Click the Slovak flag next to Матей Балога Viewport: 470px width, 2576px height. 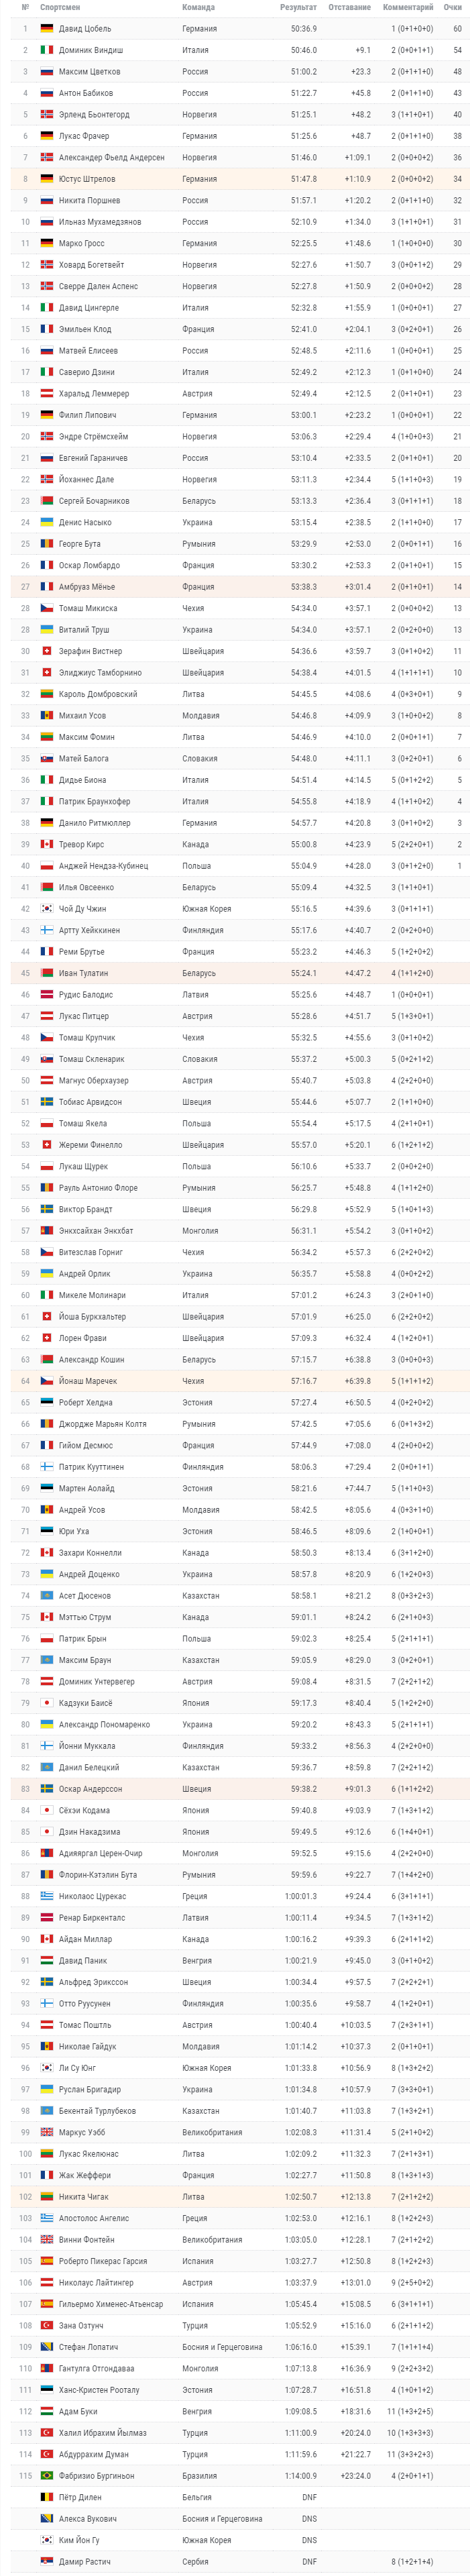[x=46, y=758]
